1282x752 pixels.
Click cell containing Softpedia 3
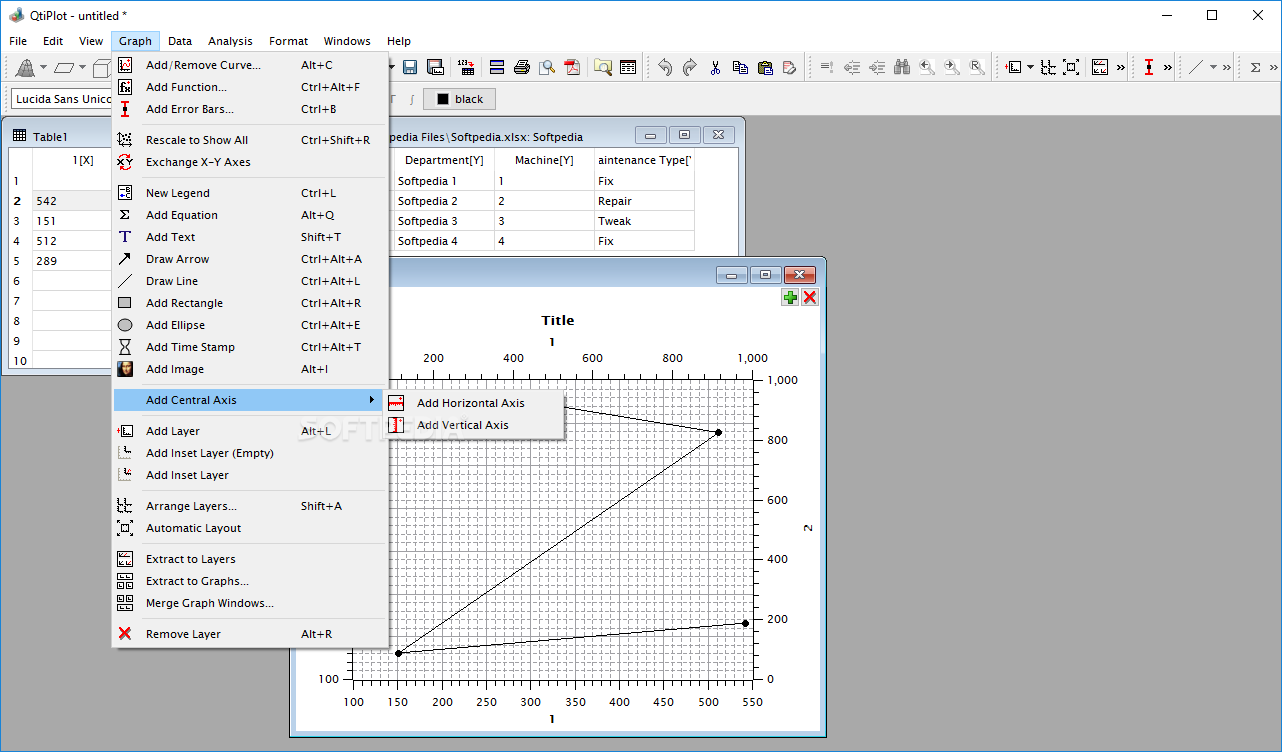click(444, 221)
